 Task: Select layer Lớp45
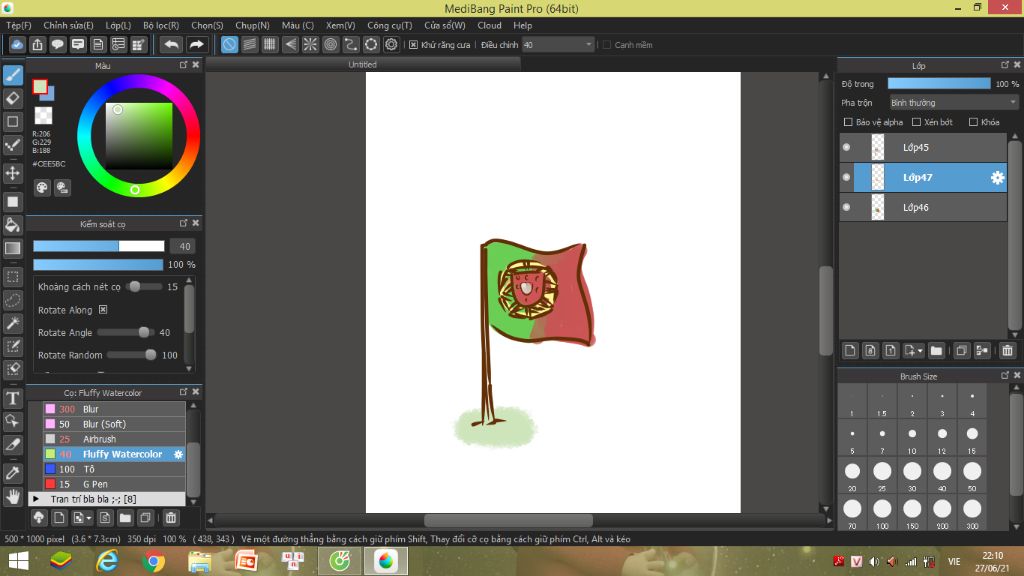(x=923, y=148)
